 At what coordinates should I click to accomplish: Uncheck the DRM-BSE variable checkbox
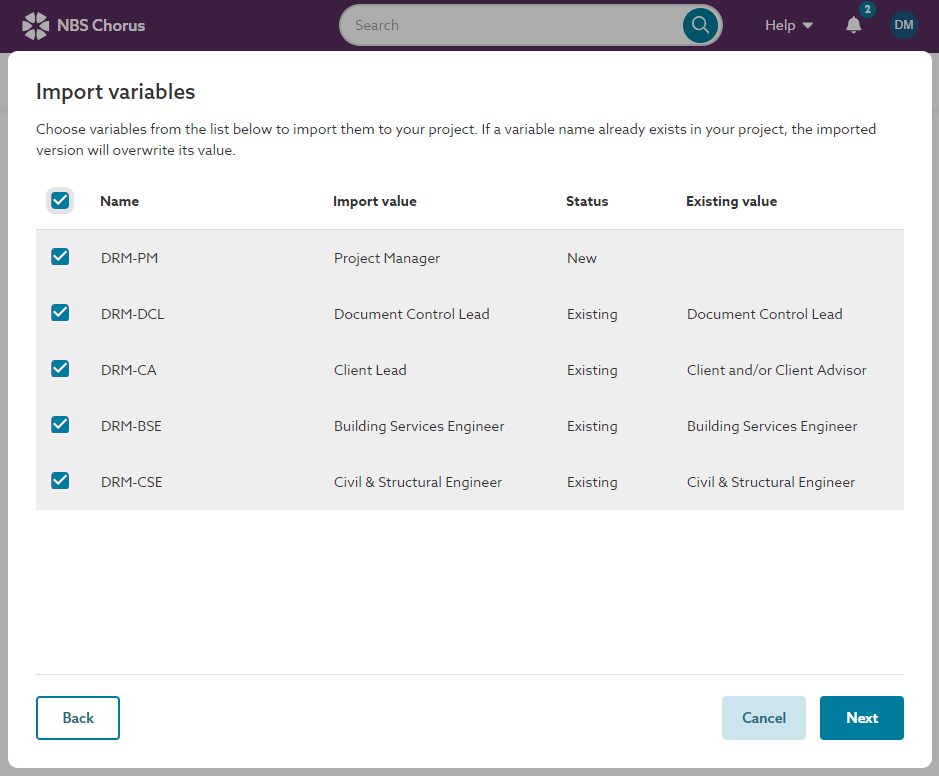pos(60,425)
